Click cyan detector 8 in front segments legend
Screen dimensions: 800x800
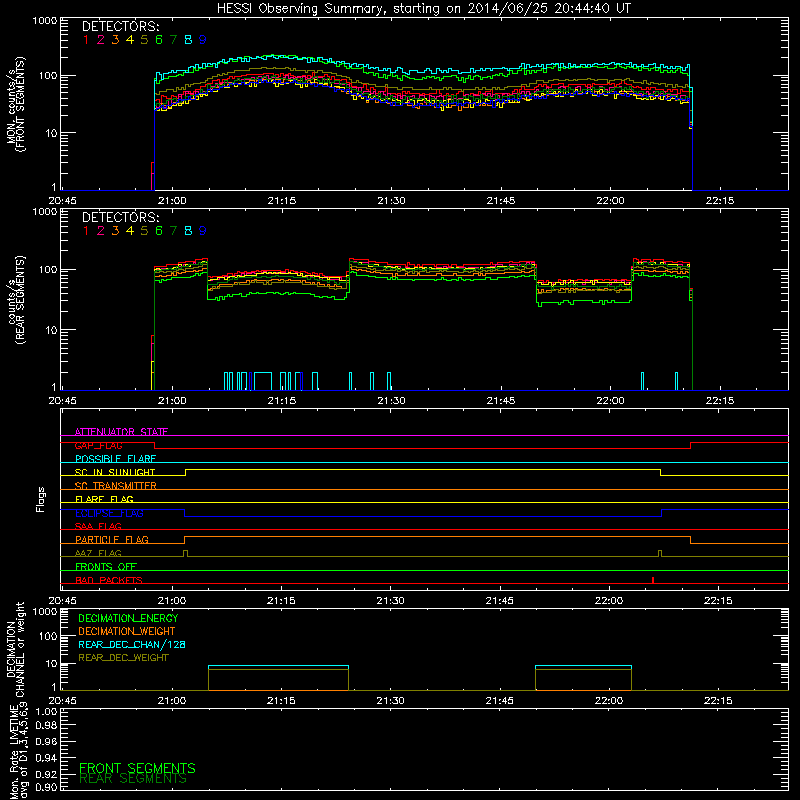(x=188, y=39)
